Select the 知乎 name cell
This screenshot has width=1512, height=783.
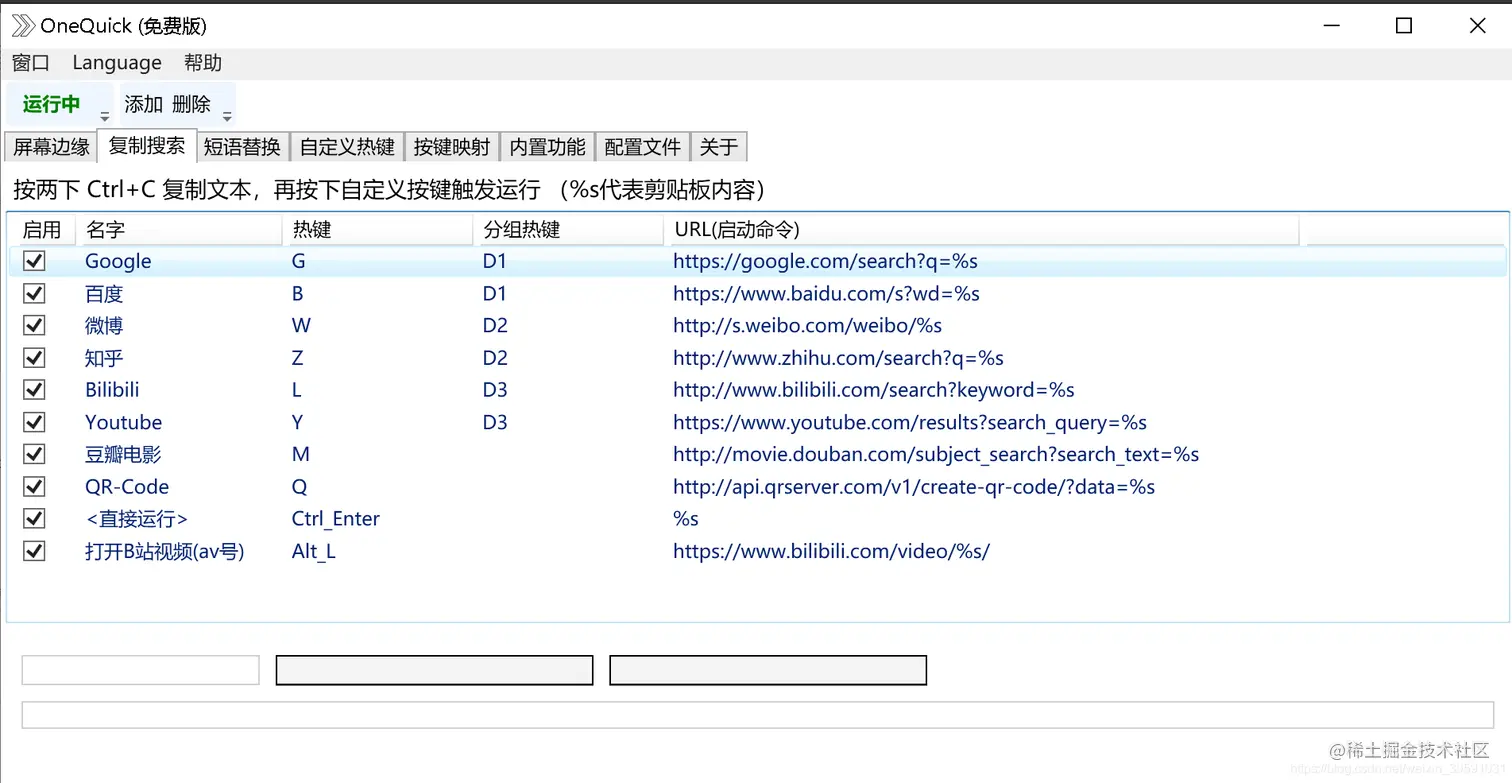[x=104, y=358]
